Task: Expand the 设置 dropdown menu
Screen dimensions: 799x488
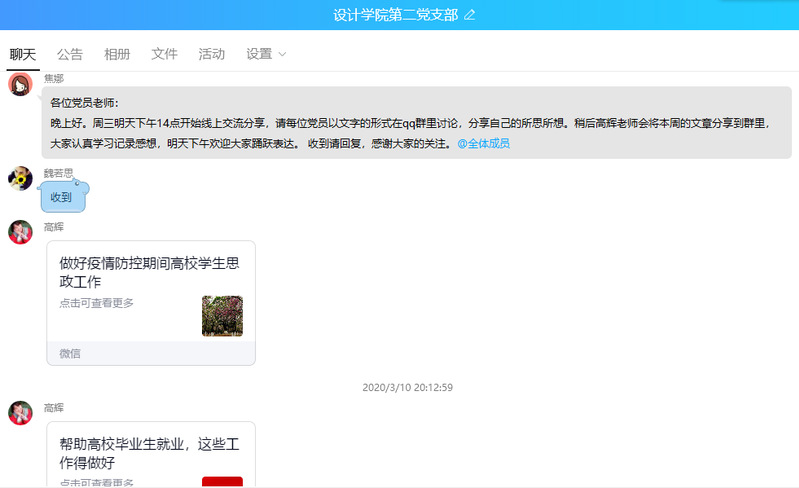Action: pyautogui.click(x=266, y=54)
